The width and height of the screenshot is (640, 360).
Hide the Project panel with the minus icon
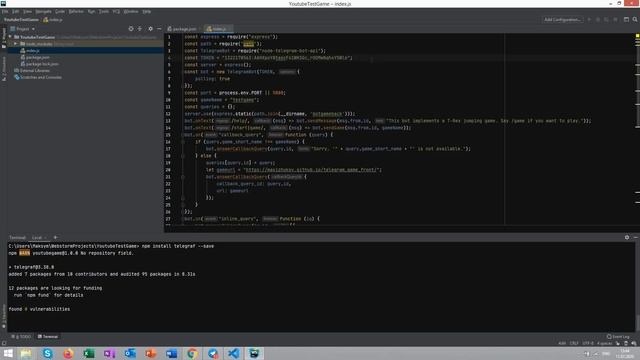(x=159, y=29)
